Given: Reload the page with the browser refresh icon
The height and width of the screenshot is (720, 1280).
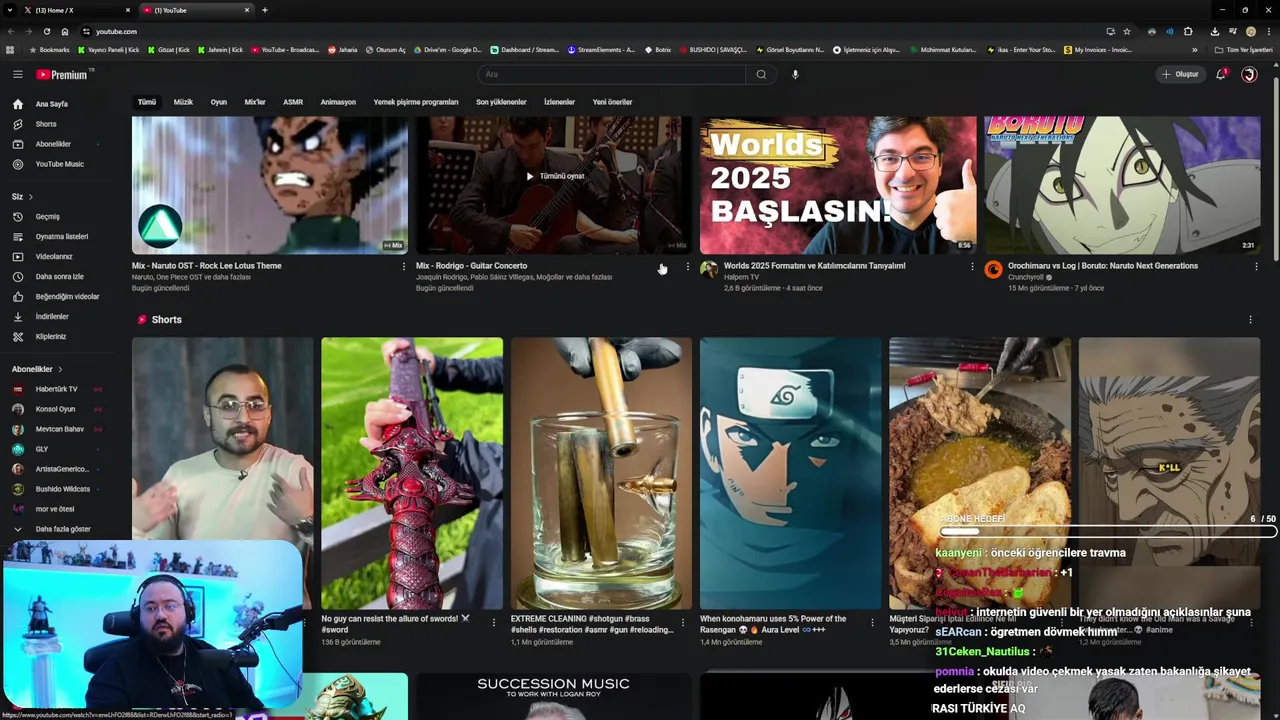Looking at the screenshot, I should pyautogui.click(x=46, y=31).
